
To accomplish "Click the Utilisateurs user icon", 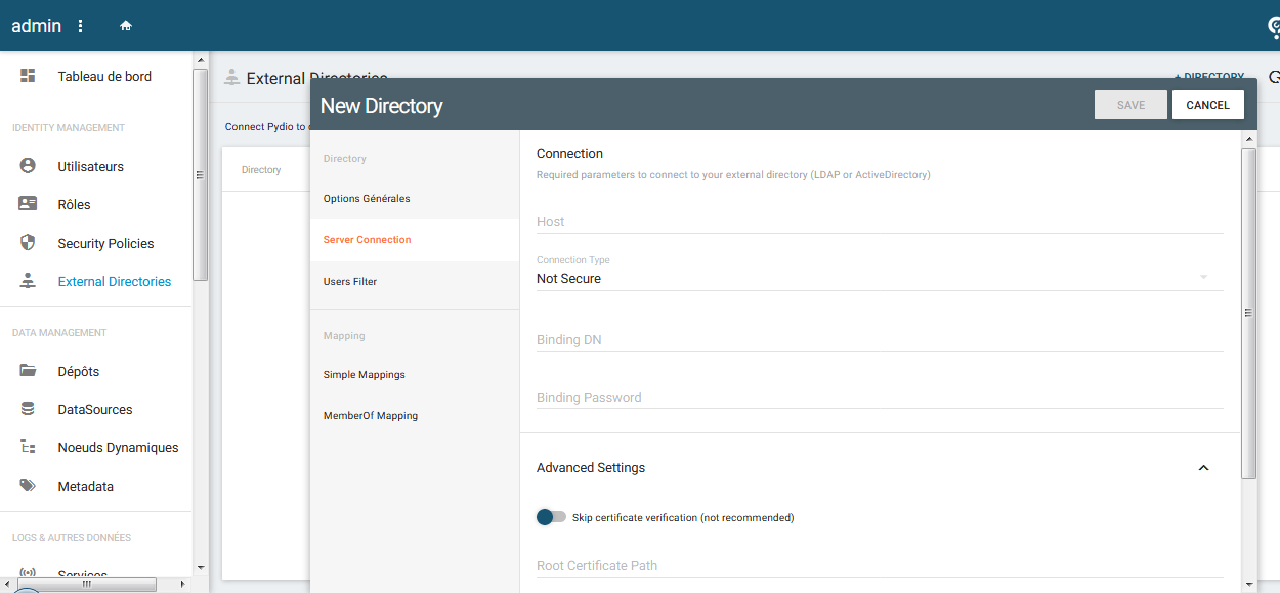I will click(x=28, y=166).
